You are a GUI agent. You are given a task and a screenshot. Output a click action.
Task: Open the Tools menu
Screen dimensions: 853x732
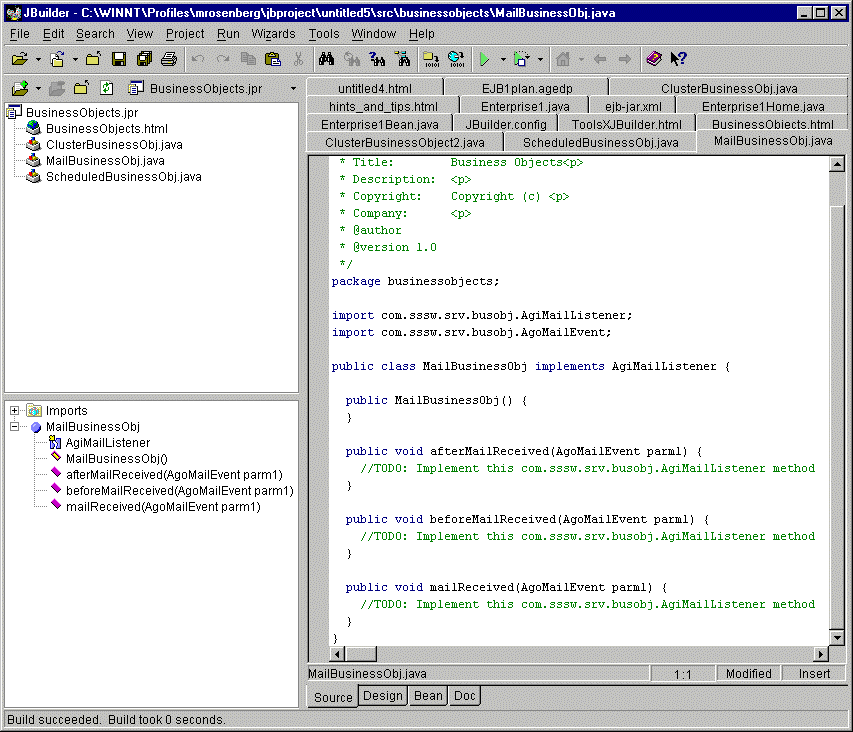tap(324, 34)
